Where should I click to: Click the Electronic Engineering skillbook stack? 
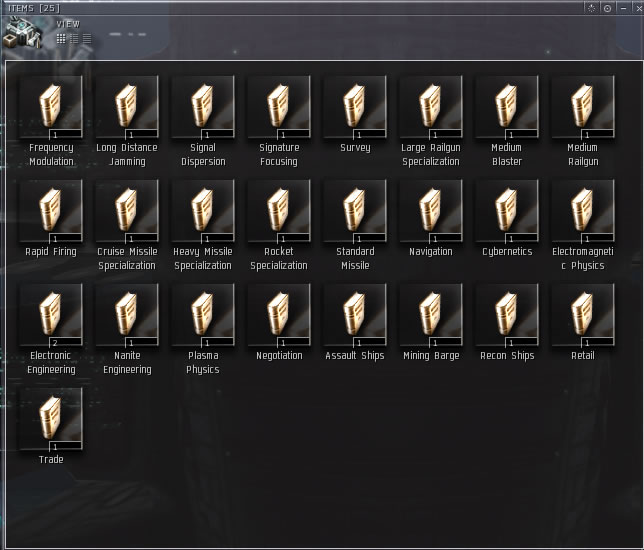(x=51, y=315)
